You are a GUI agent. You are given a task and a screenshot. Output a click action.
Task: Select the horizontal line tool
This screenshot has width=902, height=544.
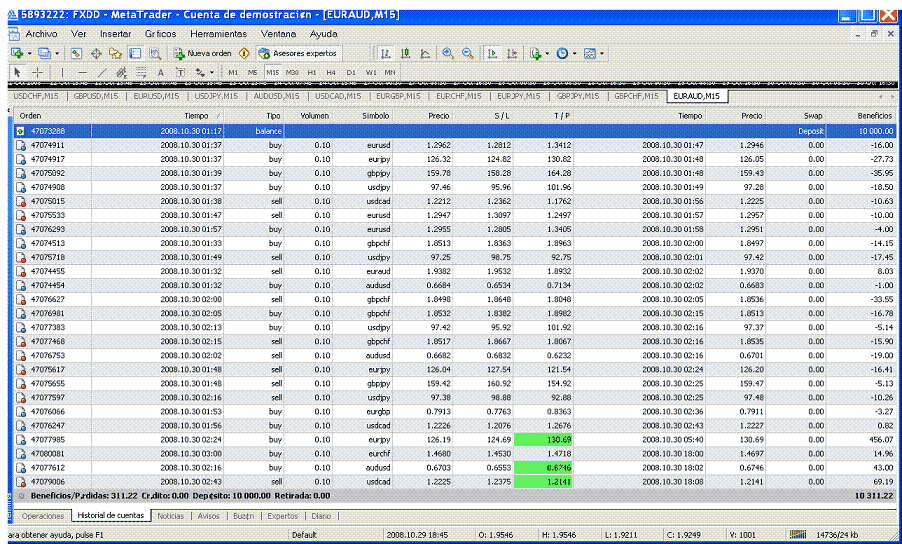[x=81, y=72]
